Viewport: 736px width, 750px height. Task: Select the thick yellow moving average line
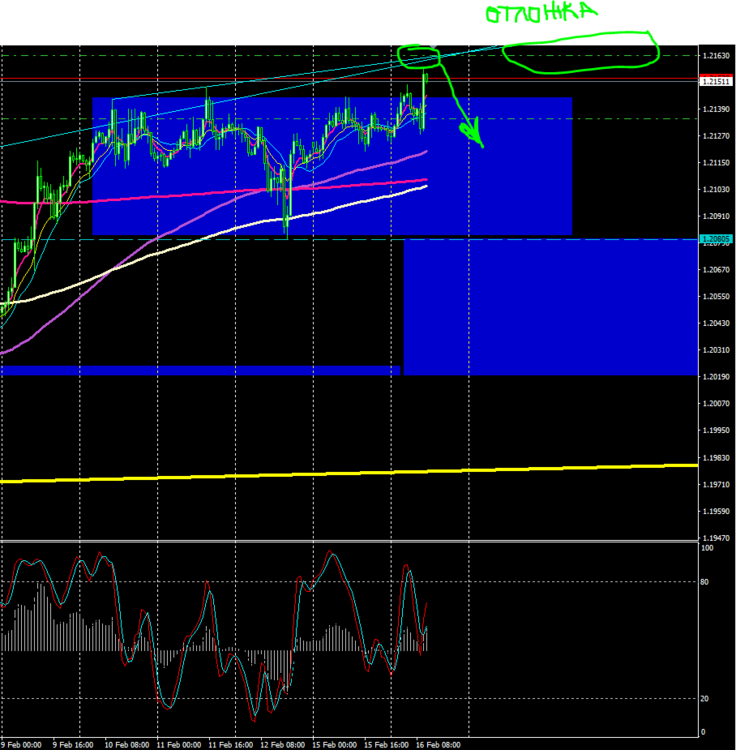pos(349,473)
